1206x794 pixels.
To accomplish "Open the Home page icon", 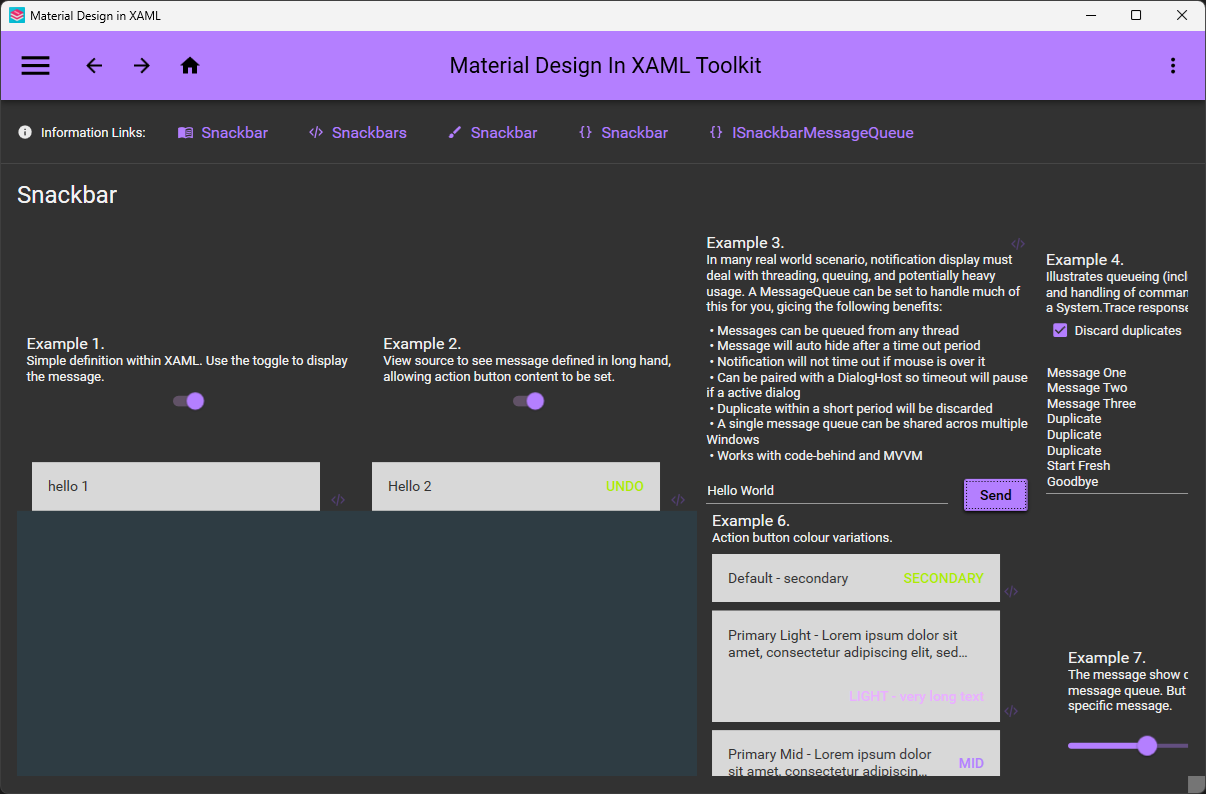I will pos(190,66).
